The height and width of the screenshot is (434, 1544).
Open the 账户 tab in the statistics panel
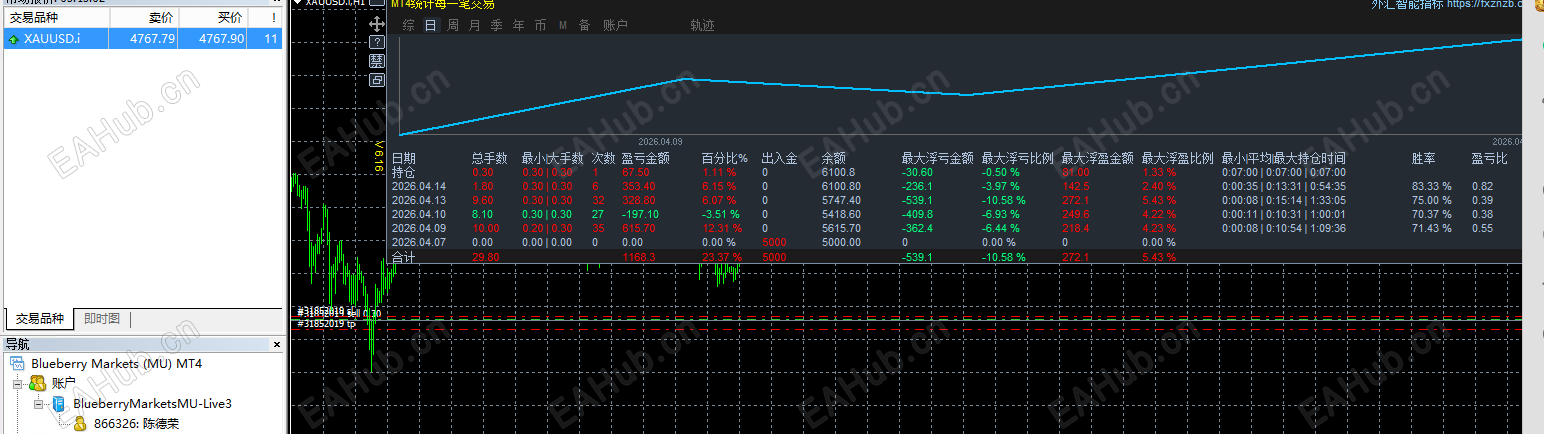615,25
